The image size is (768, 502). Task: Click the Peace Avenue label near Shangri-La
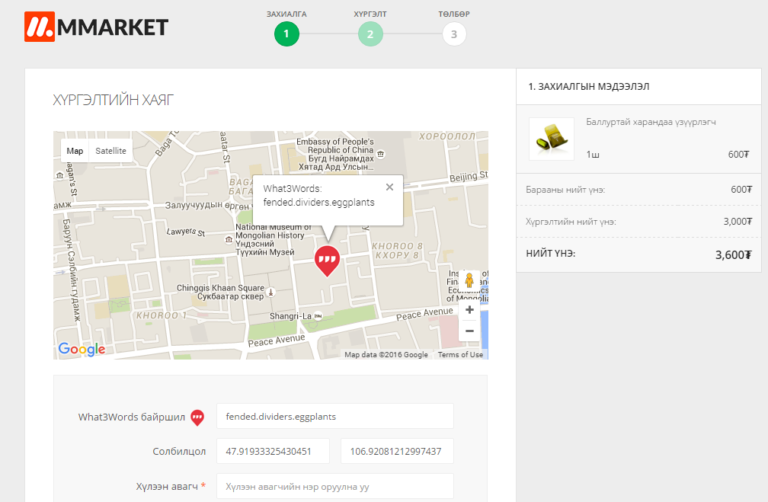click(x=277, y=340)
